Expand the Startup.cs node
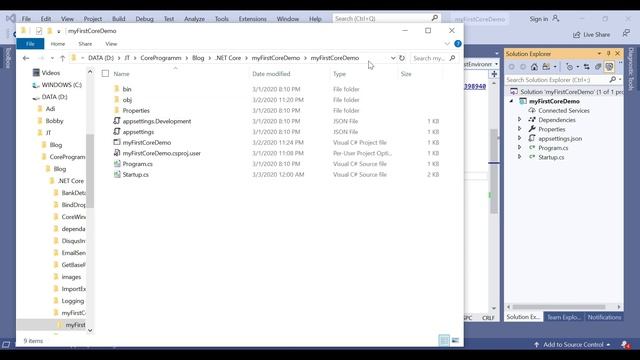The height and width of the screenshot is (360, 640). [520, 157]
